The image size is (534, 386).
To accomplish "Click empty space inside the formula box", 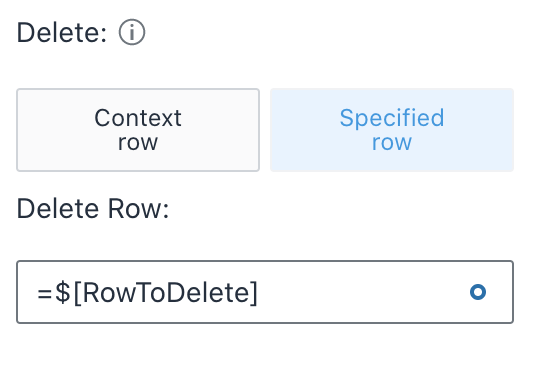I will click(361, 292).
